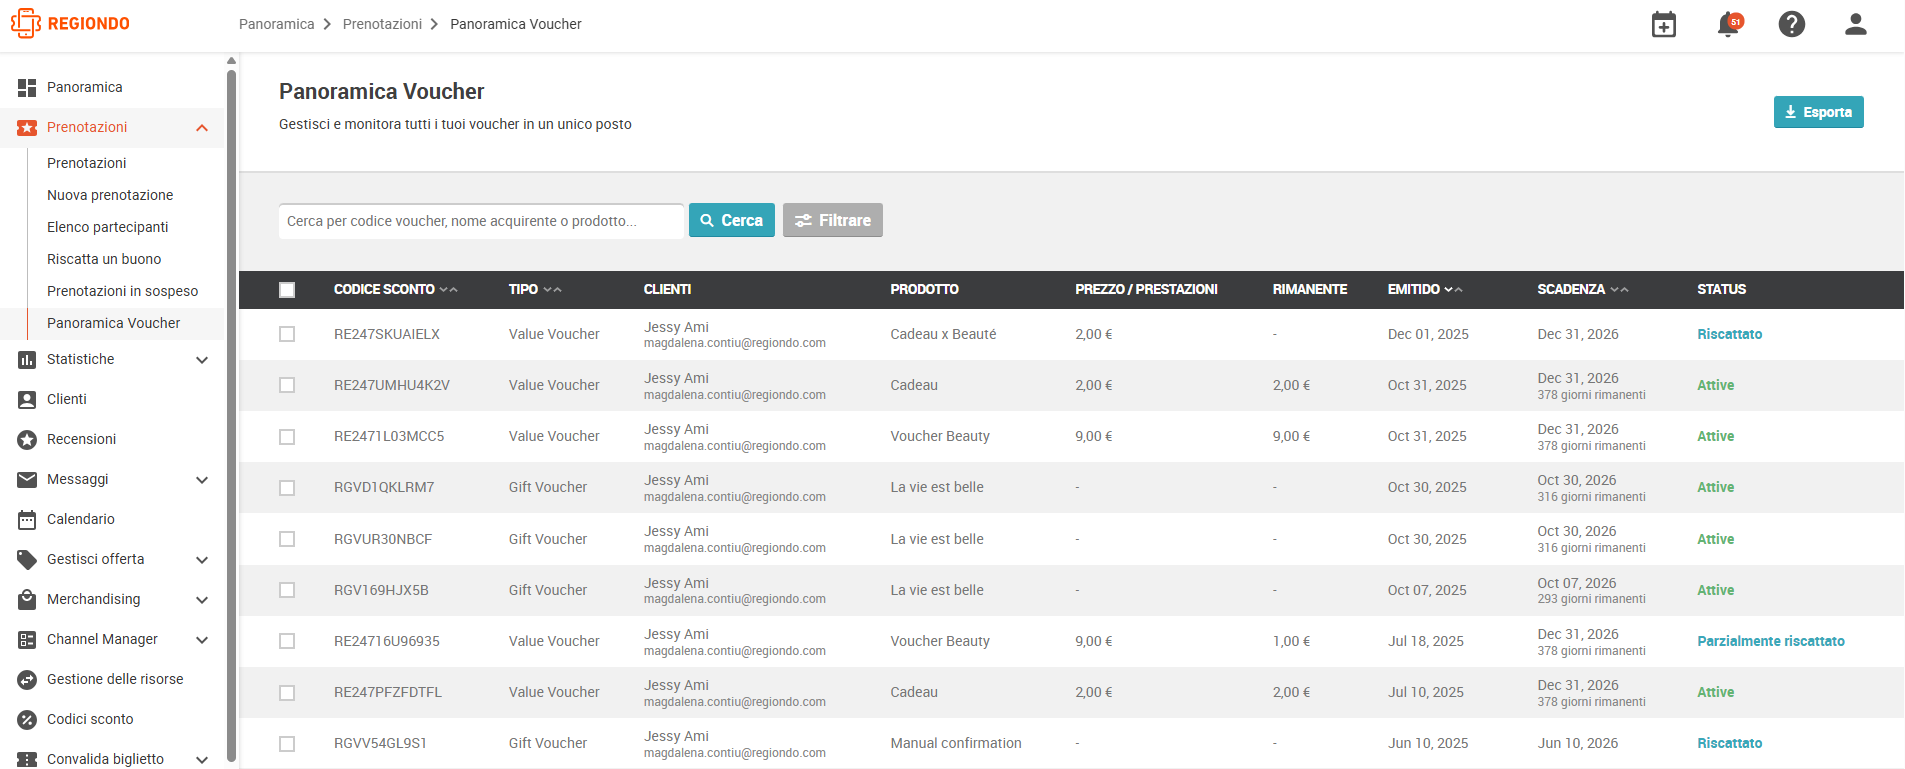This screenshot has width=1905, height=769.
Task: Click the Filtrare filter button
Action: point(833,220)
